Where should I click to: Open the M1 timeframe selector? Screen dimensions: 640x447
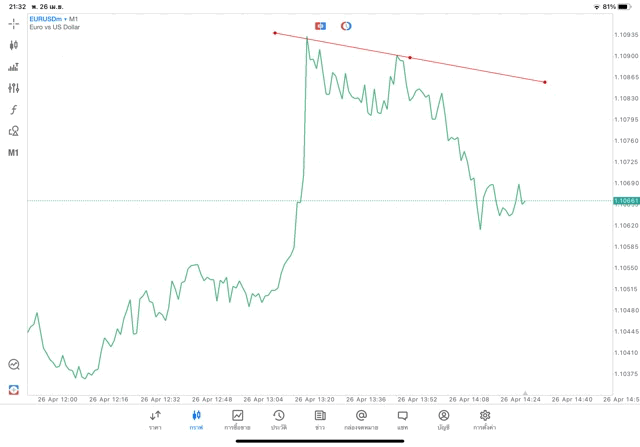13,153
